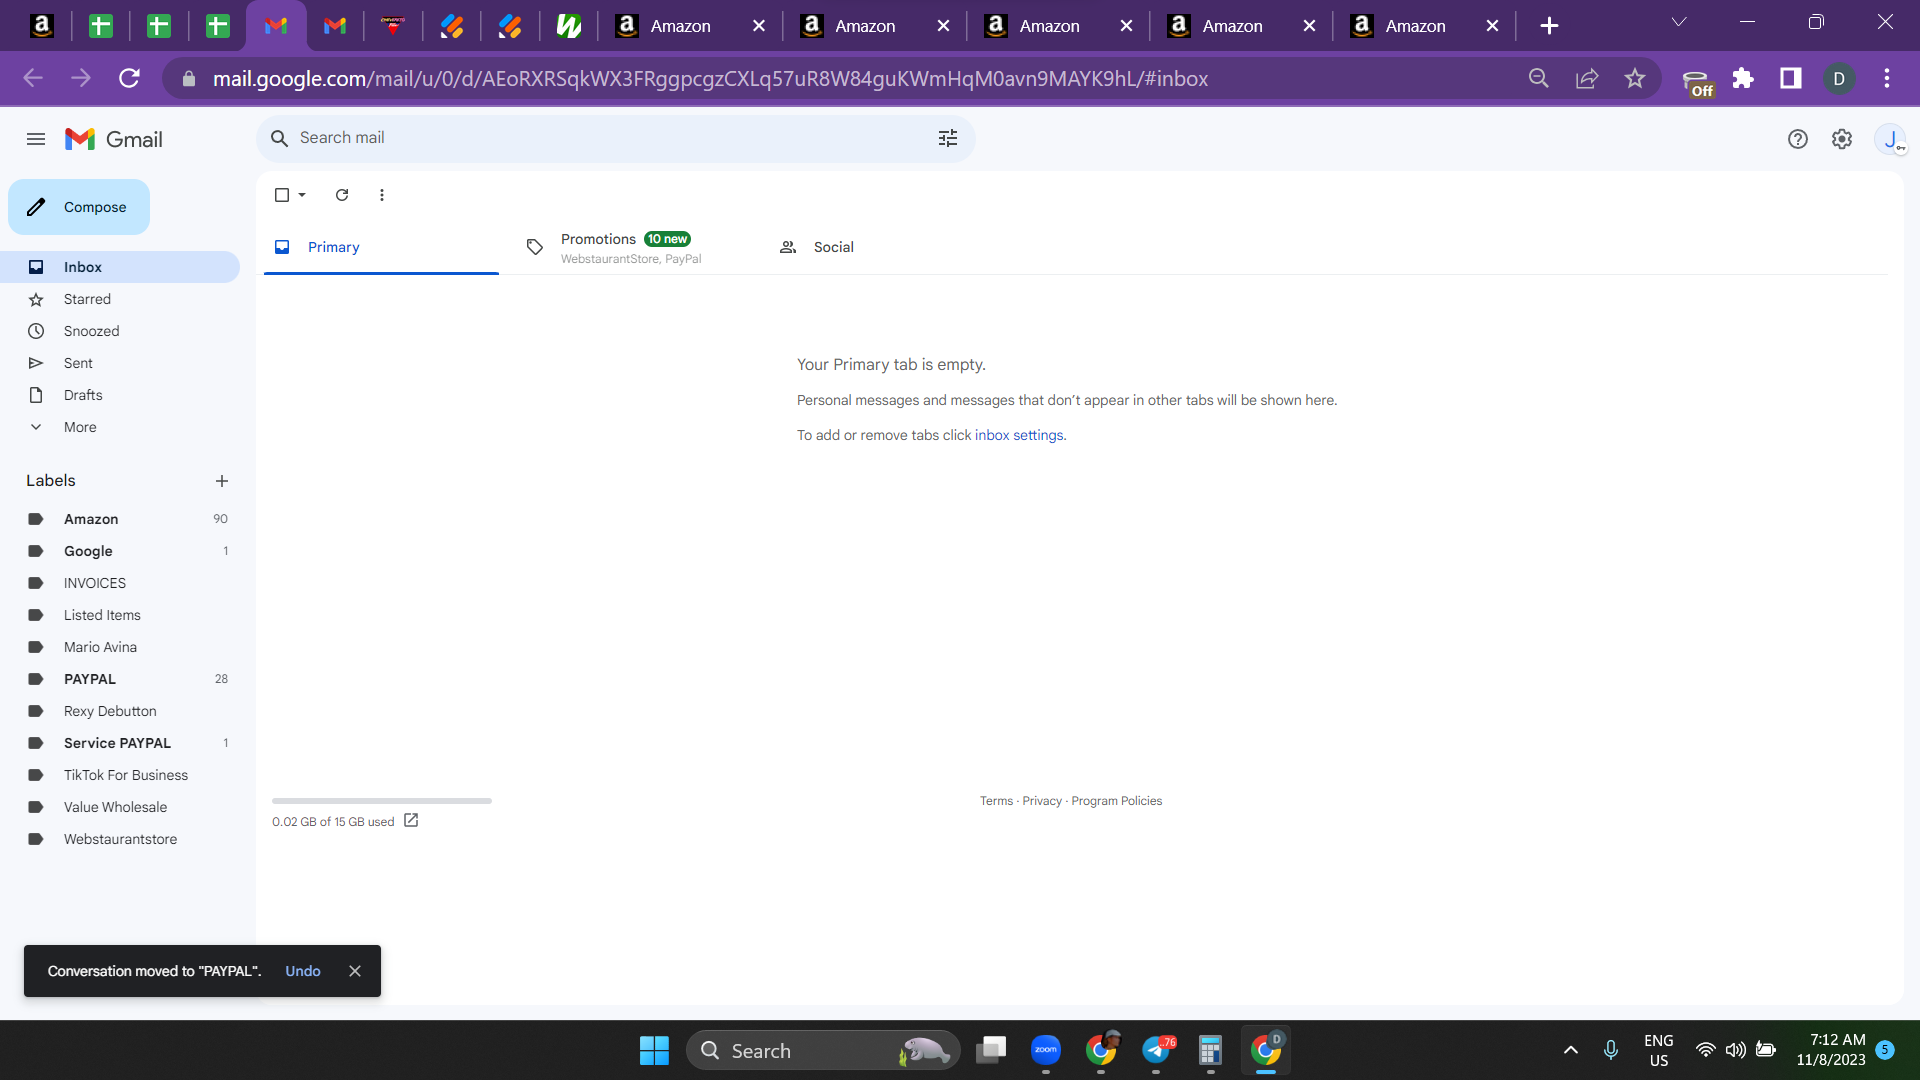Image resolution: width=1920 pixels, height=1080 pixels.
Task: Click the Gmail logo
Action: click(113, 139)
